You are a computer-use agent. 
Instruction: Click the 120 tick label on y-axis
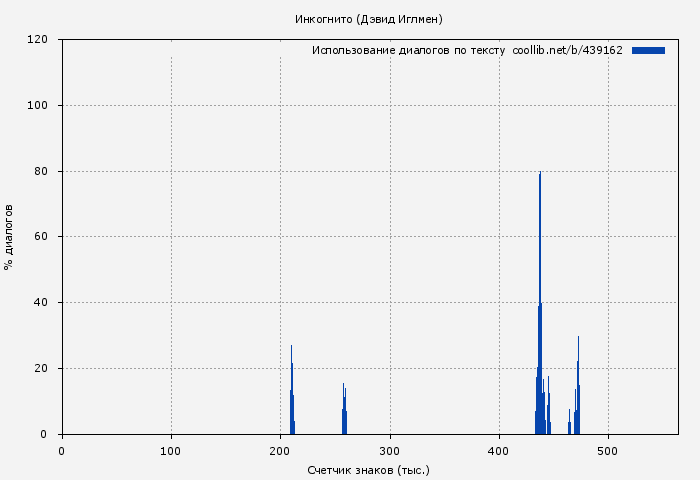(x=39, y=40)
